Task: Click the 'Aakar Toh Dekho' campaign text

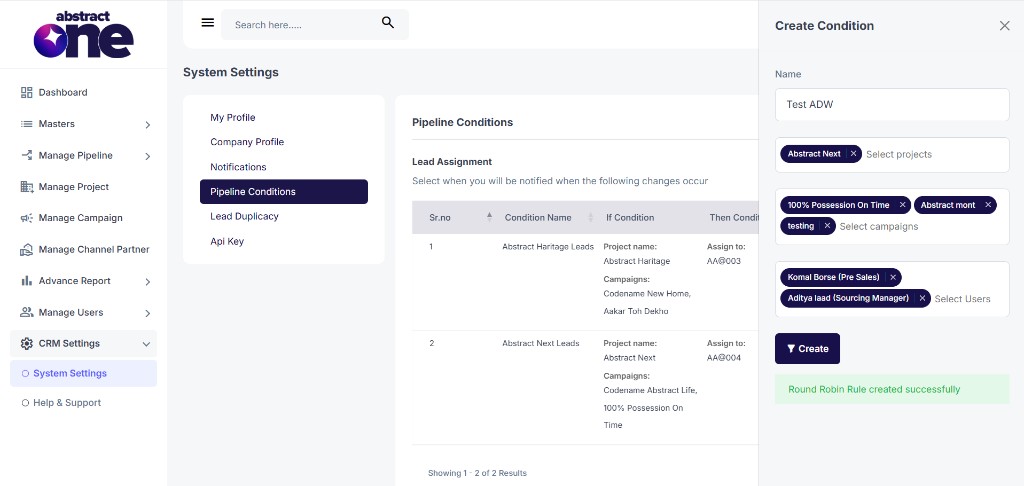Action: tap(635, 311)
